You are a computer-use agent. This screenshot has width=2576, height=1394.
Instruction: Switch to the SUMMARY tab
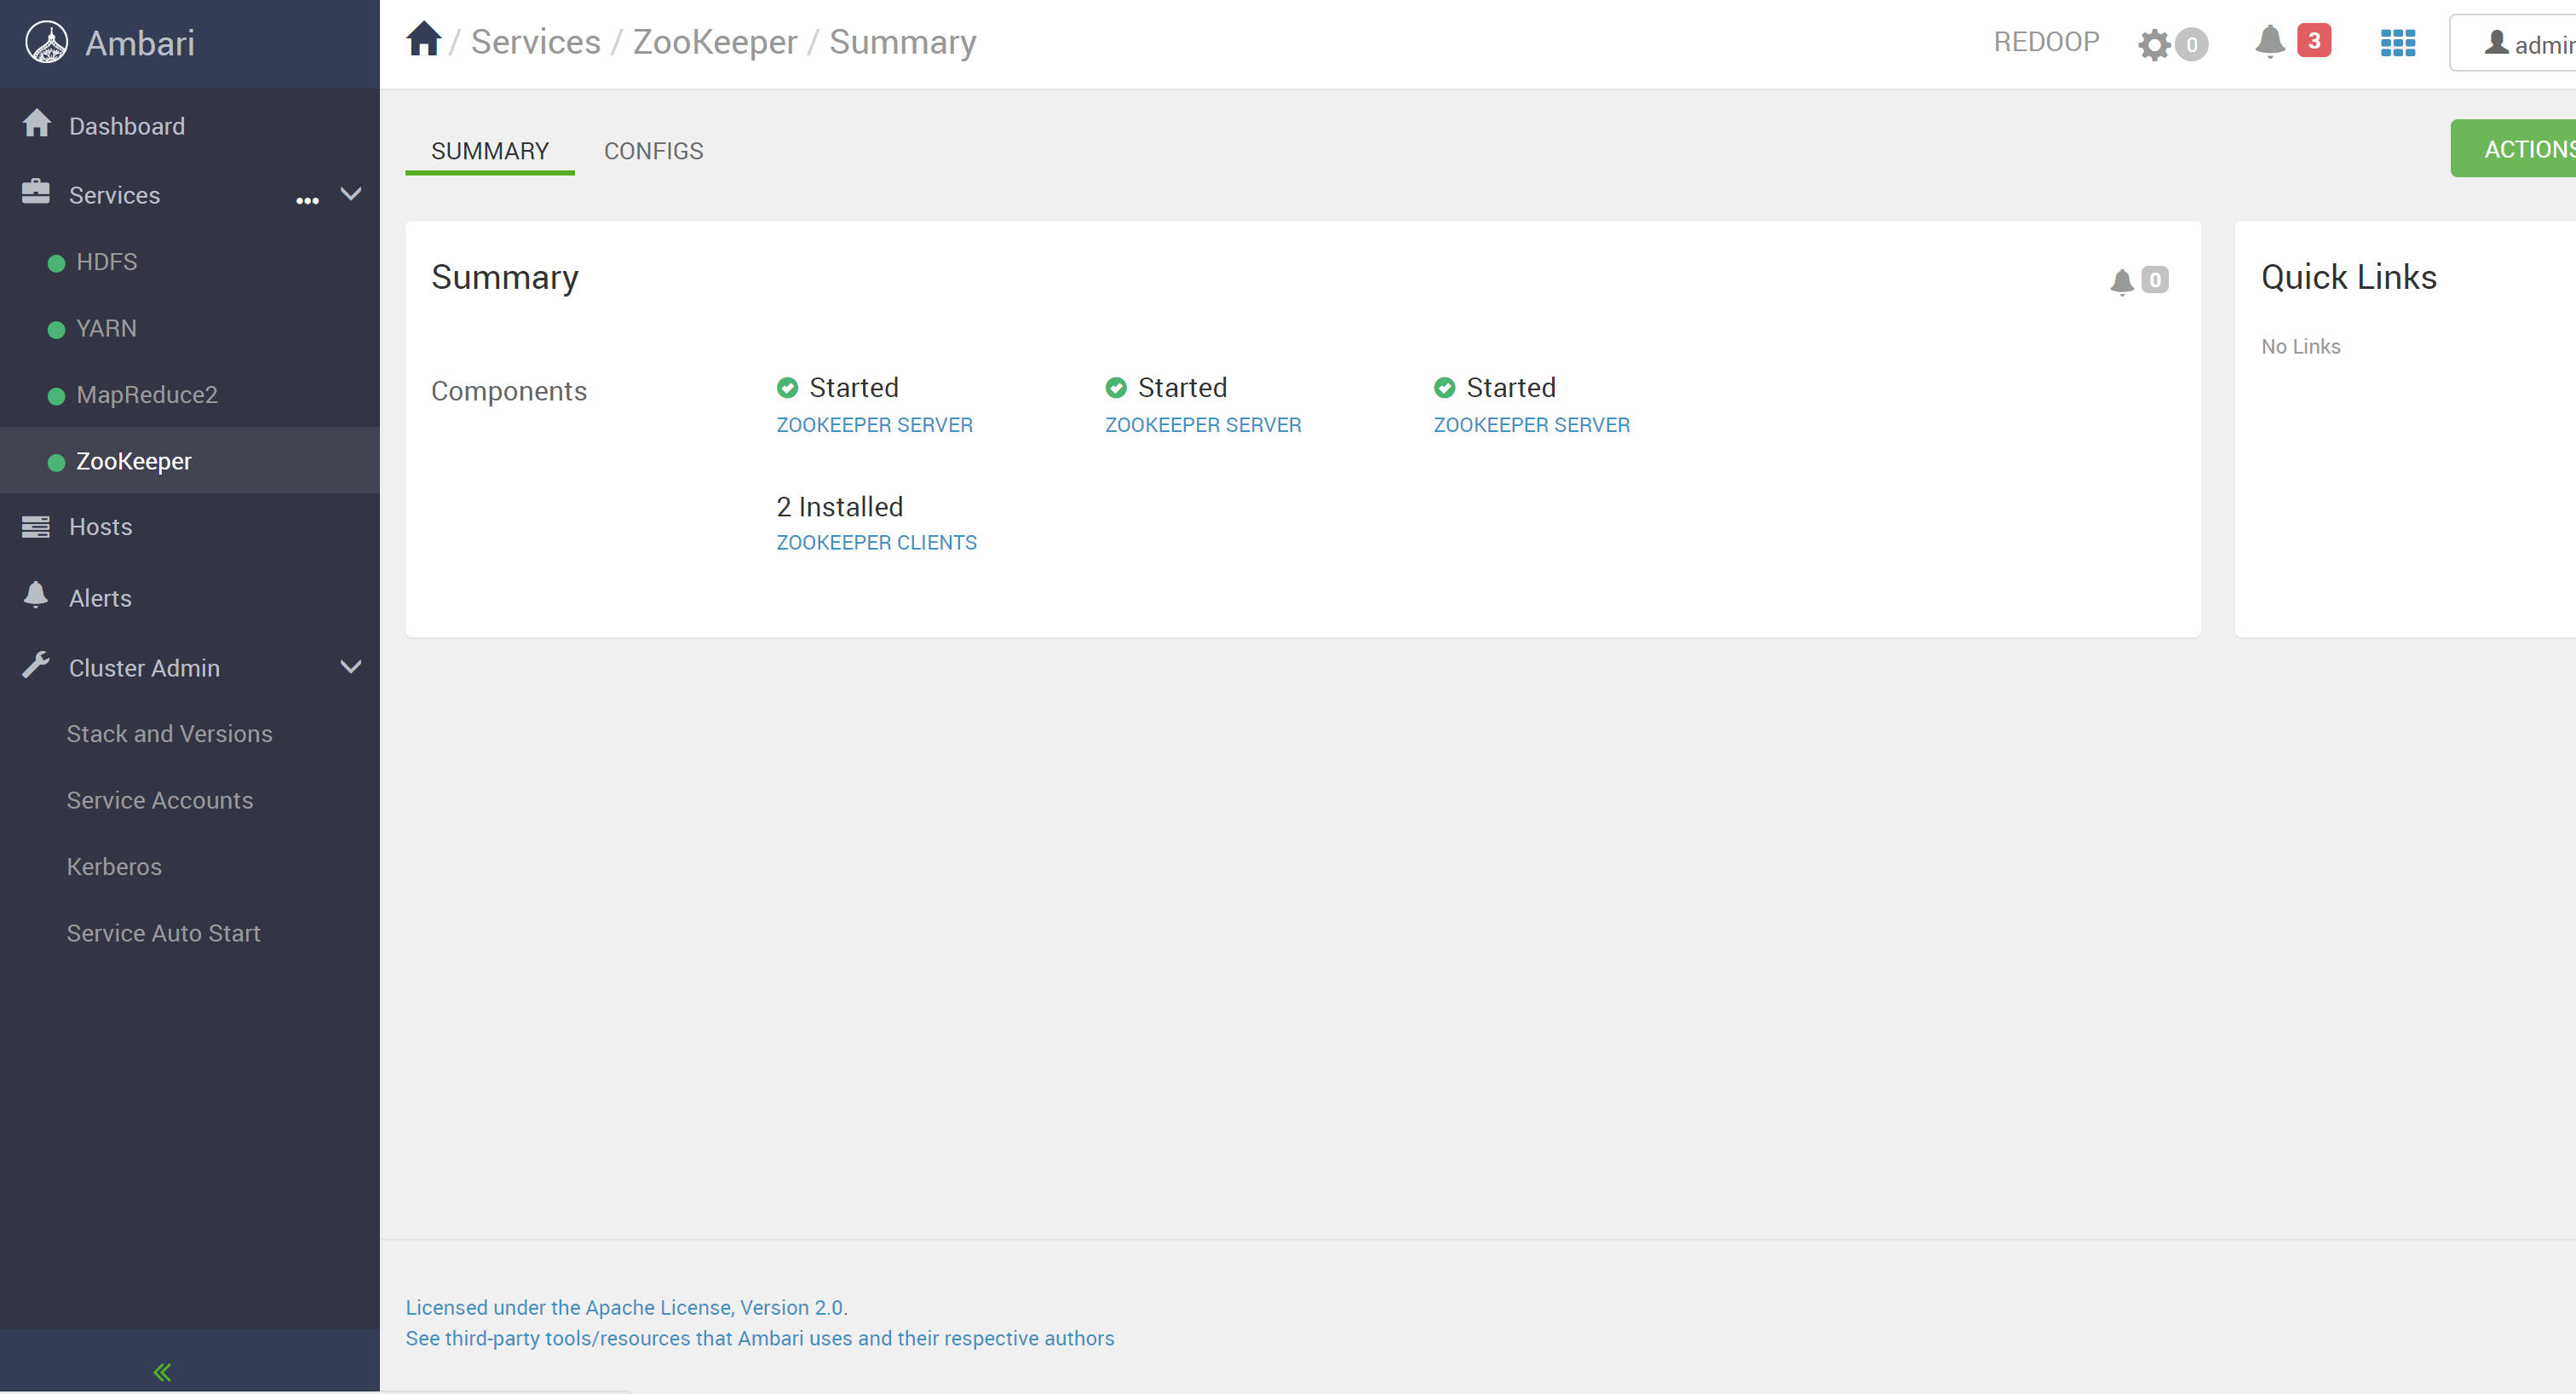490,151
